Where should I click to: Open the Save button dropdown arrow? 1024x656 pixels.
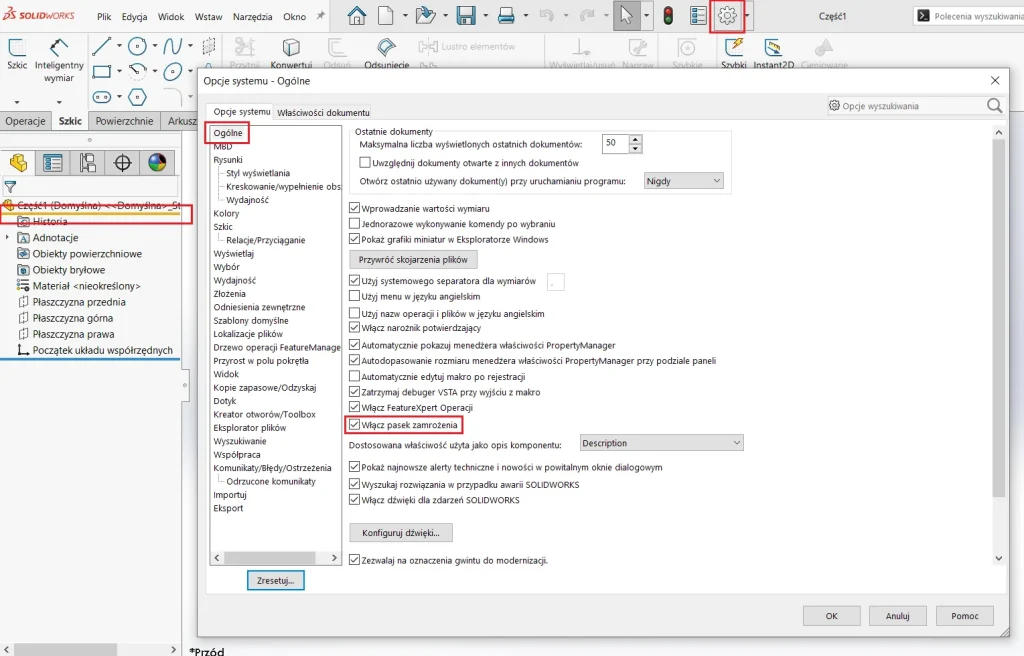[486, 16]
